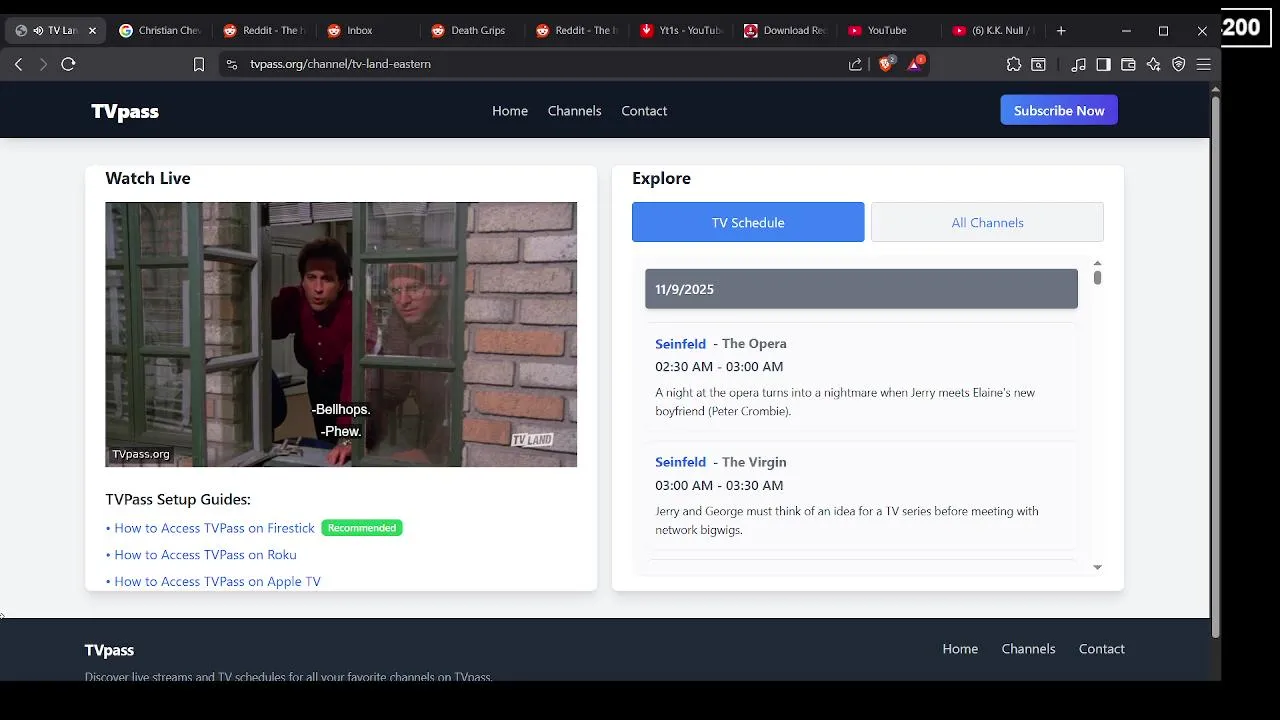Maximize the browser window

click(1163, 30)
